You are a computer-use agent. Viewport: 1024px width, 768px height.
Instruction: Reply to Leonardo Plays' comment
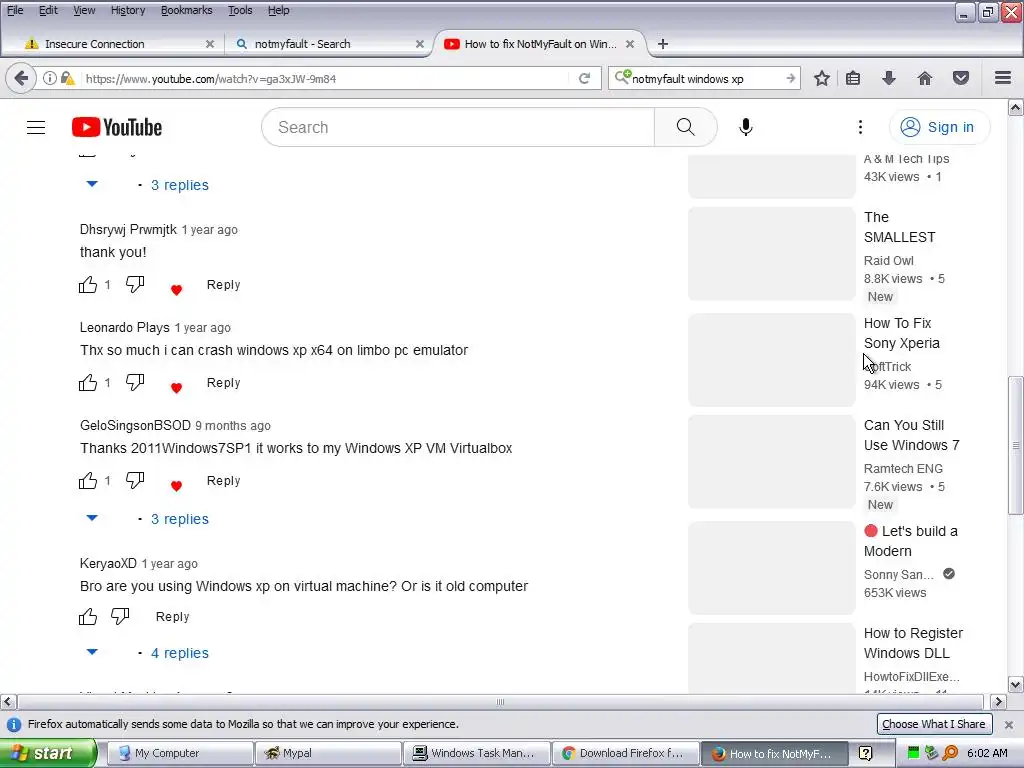click(x=223, y=383)
